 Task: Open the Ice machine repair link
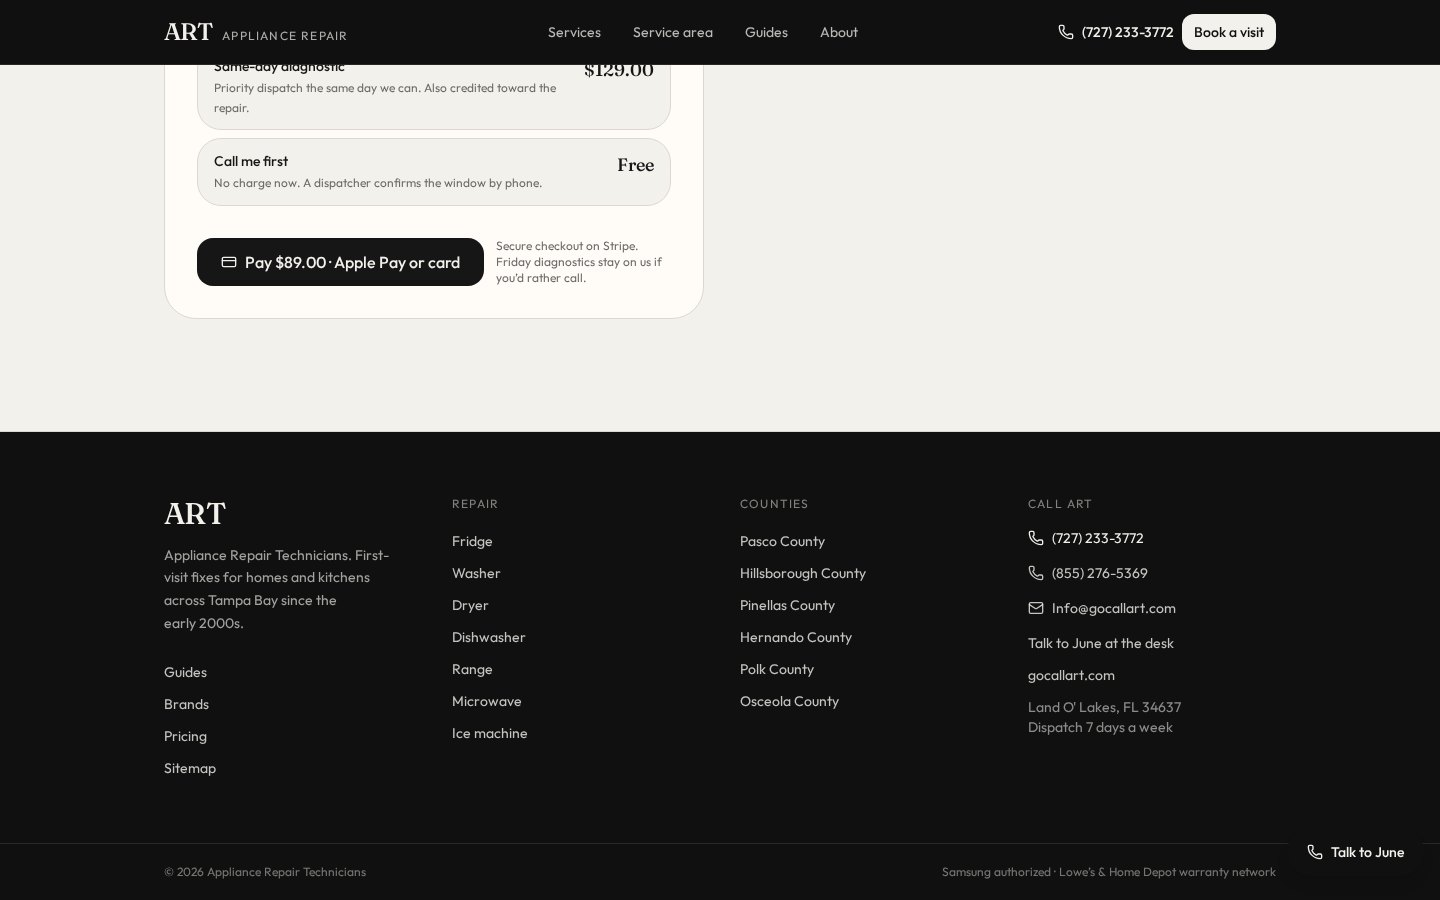[x=489, y=733]
